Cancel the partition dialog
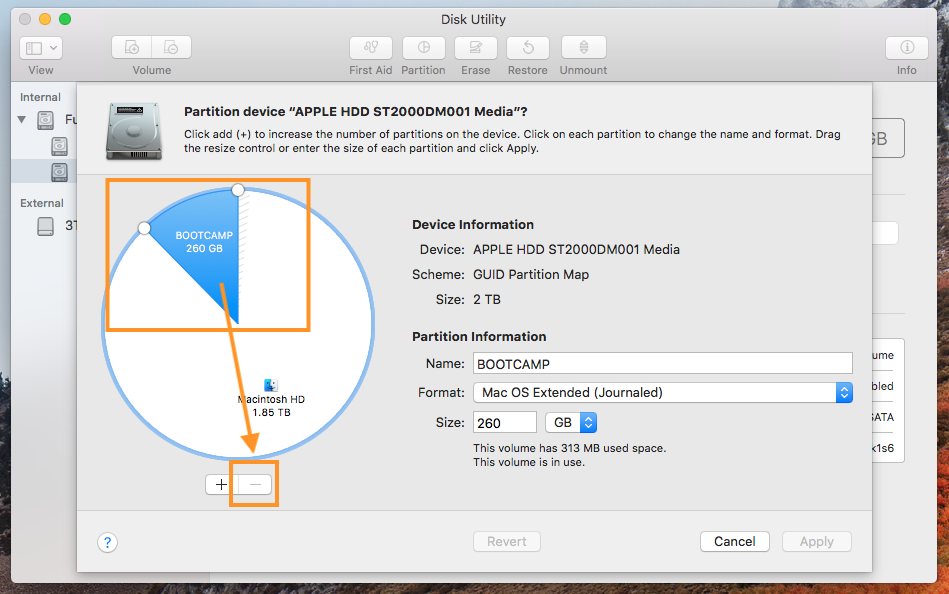The height and width of the screenshot is (594, 949). (x=735, y=541)
